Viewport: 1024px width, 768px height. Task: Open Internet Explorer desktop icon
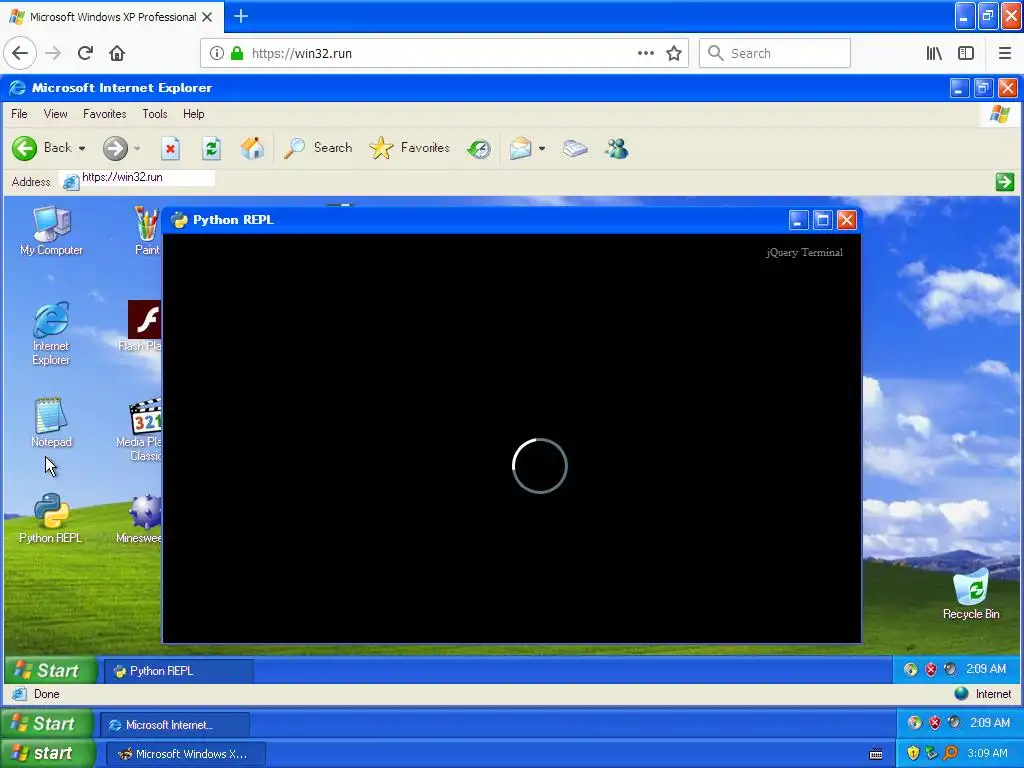pyautogui.click(x=51, y=333)
